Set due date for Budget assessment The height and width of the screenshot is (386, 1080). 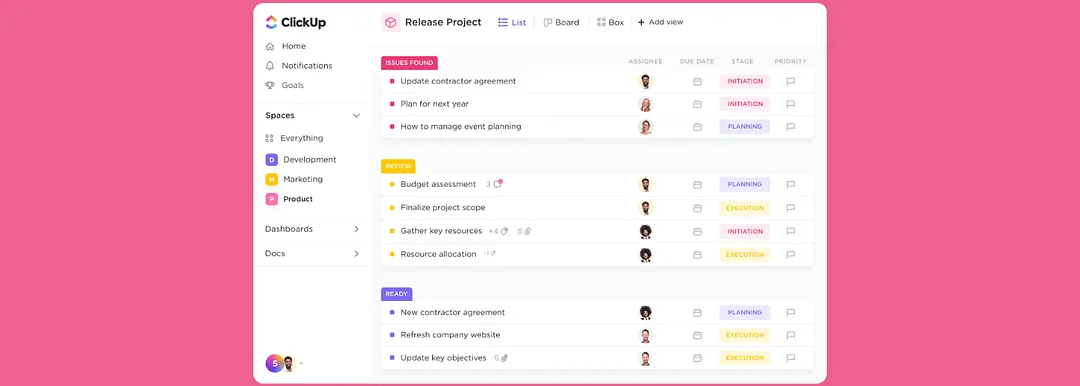(x=697, y=185)
